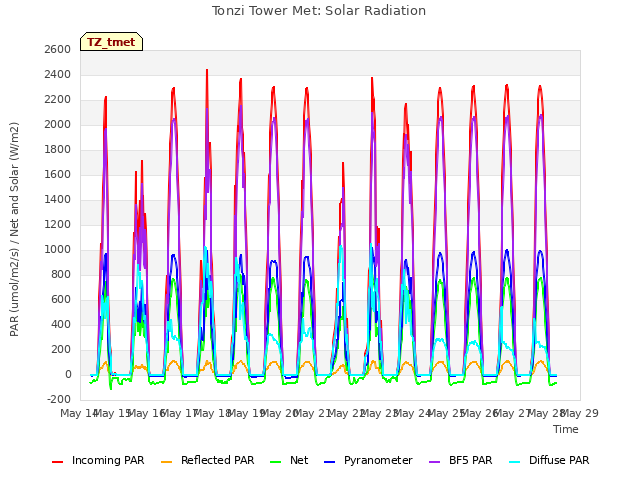This screenshot has height=480, width=640.
Task: Click the TZ_tmet label box
Action: (x=111, y=42)
